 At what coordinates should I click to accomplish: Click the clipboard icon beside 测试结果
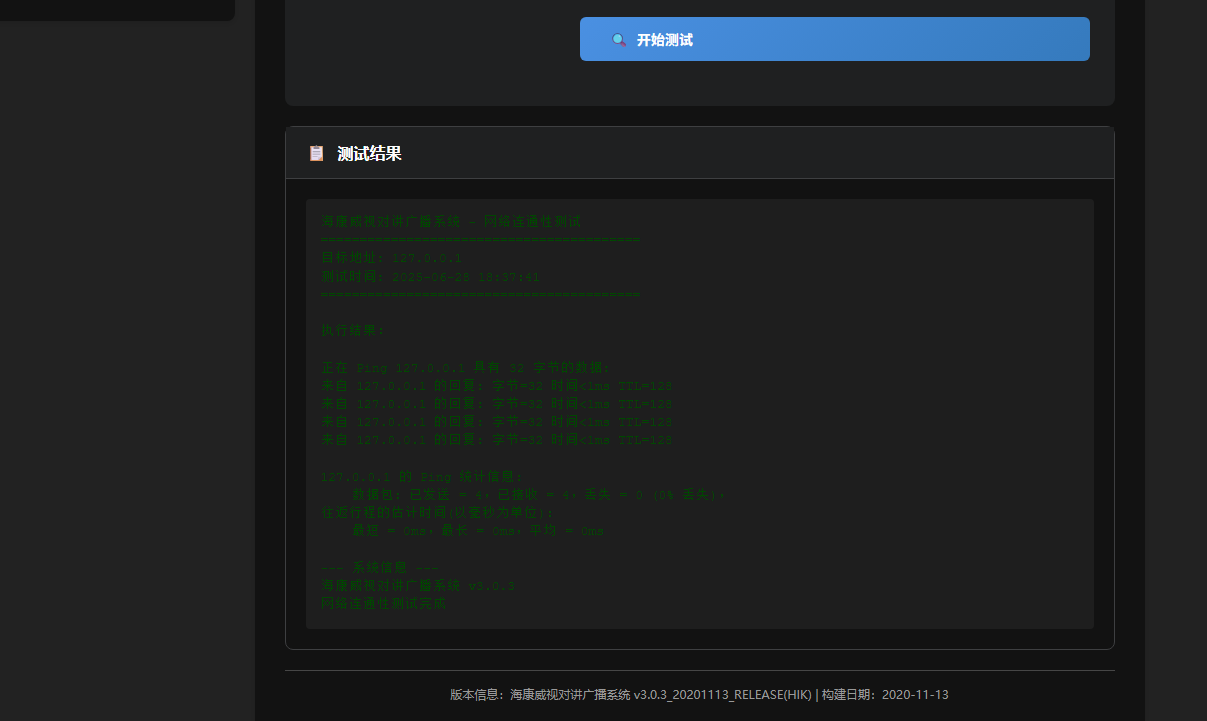click(317, 153)
